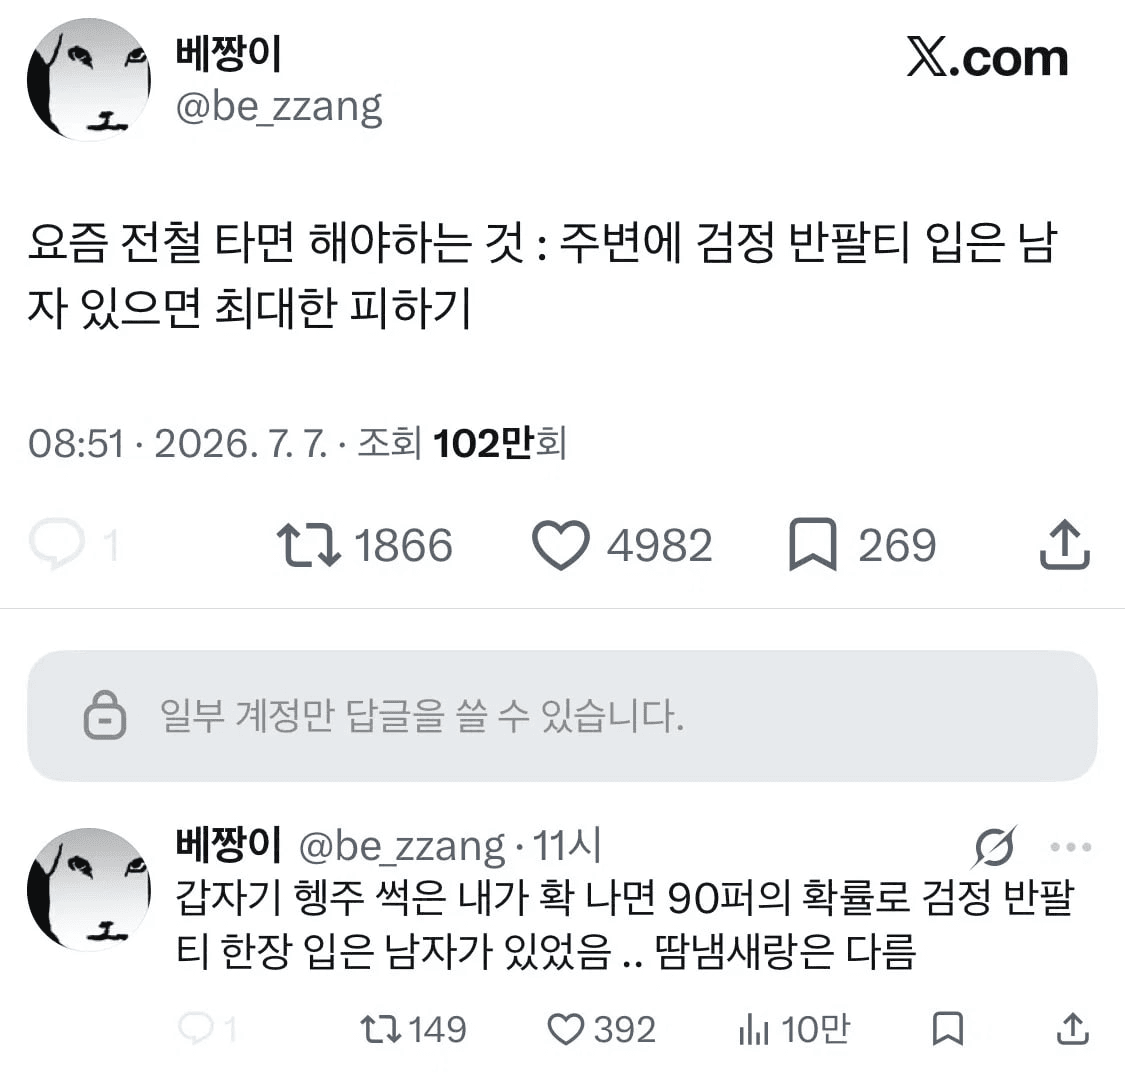The height and width of the screenshot is (1080, 1125).
Task: Click the reply bubble icon on main tweet
Action: pos(57,543)
